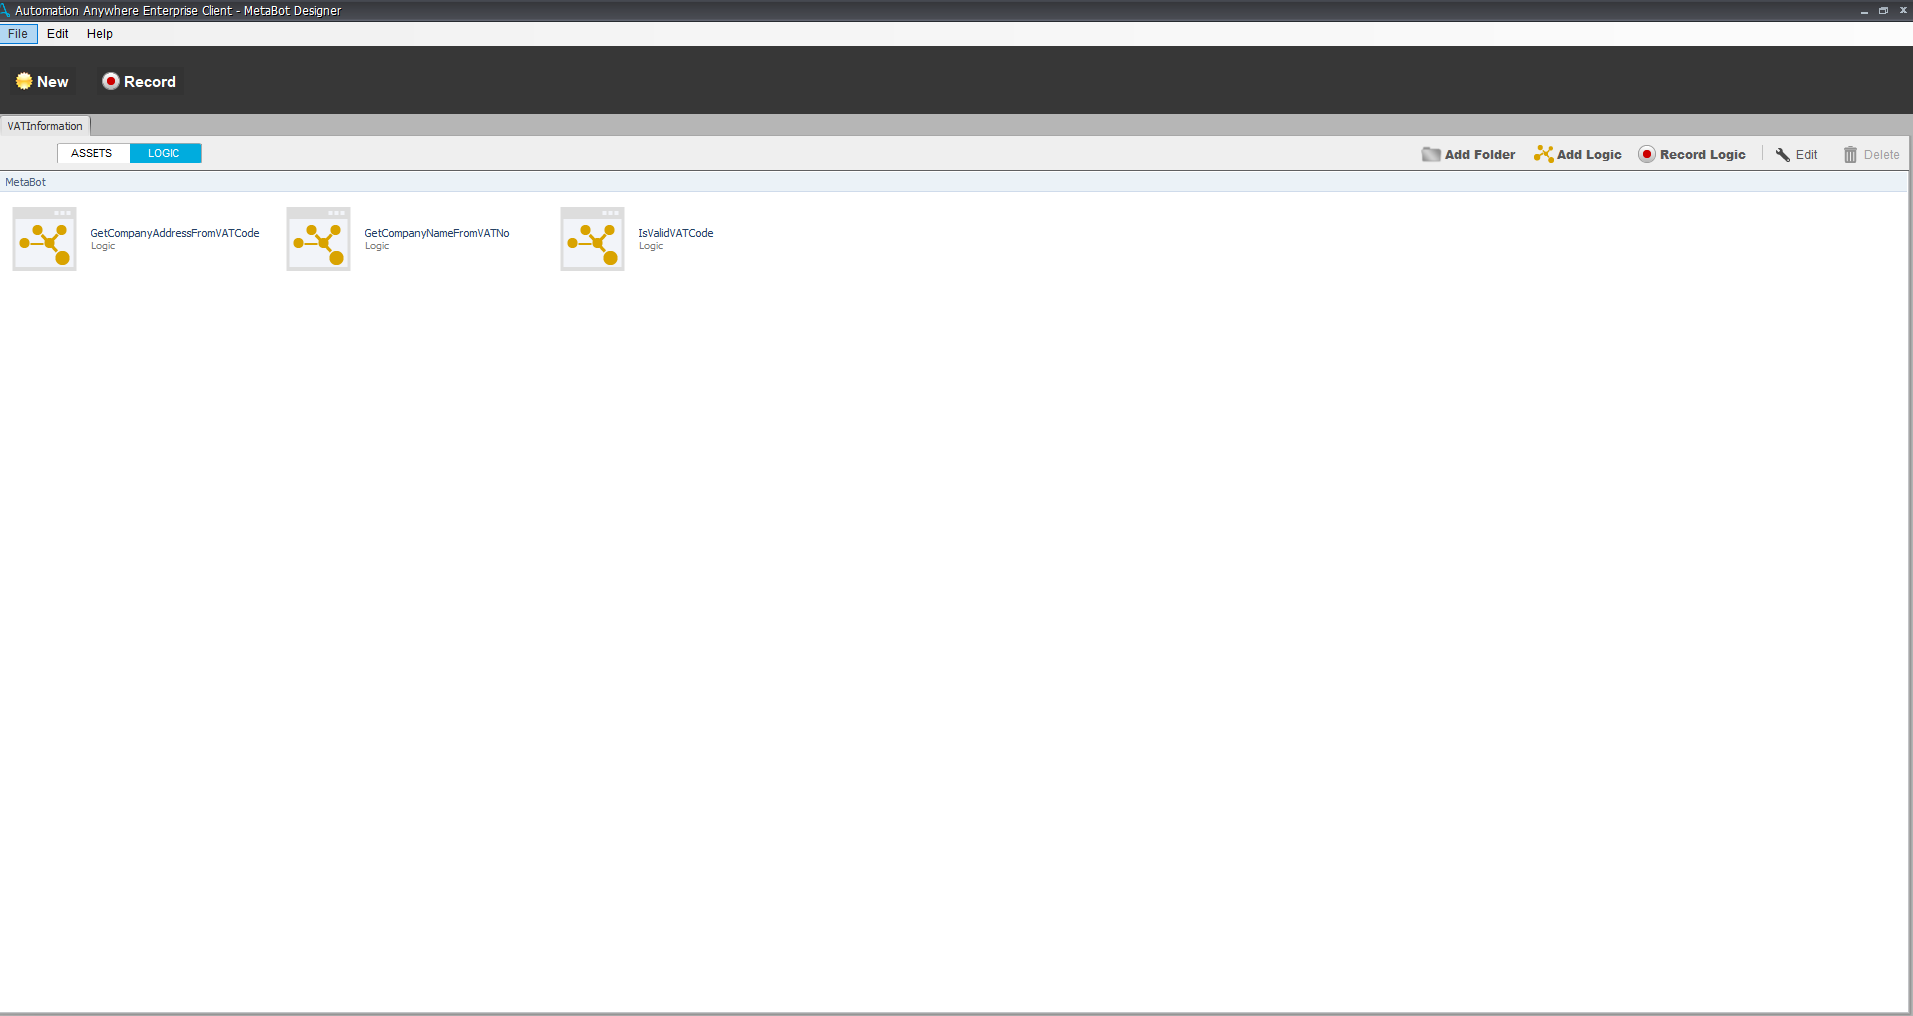The height and width of the screenshot is (1016, 1913).
Task: Click the New sunburst icon
Action: pyautogui.click(x=24, y=81)
